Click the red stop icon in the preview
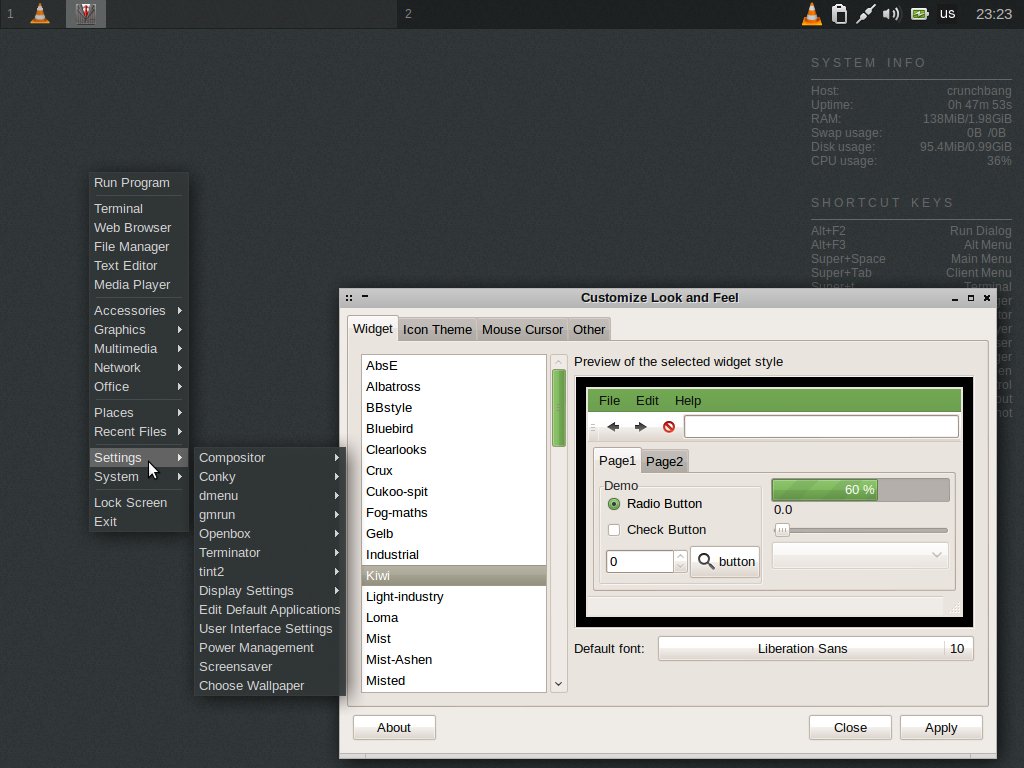This screenshot has height=768, width=1024. pos(669,426)
